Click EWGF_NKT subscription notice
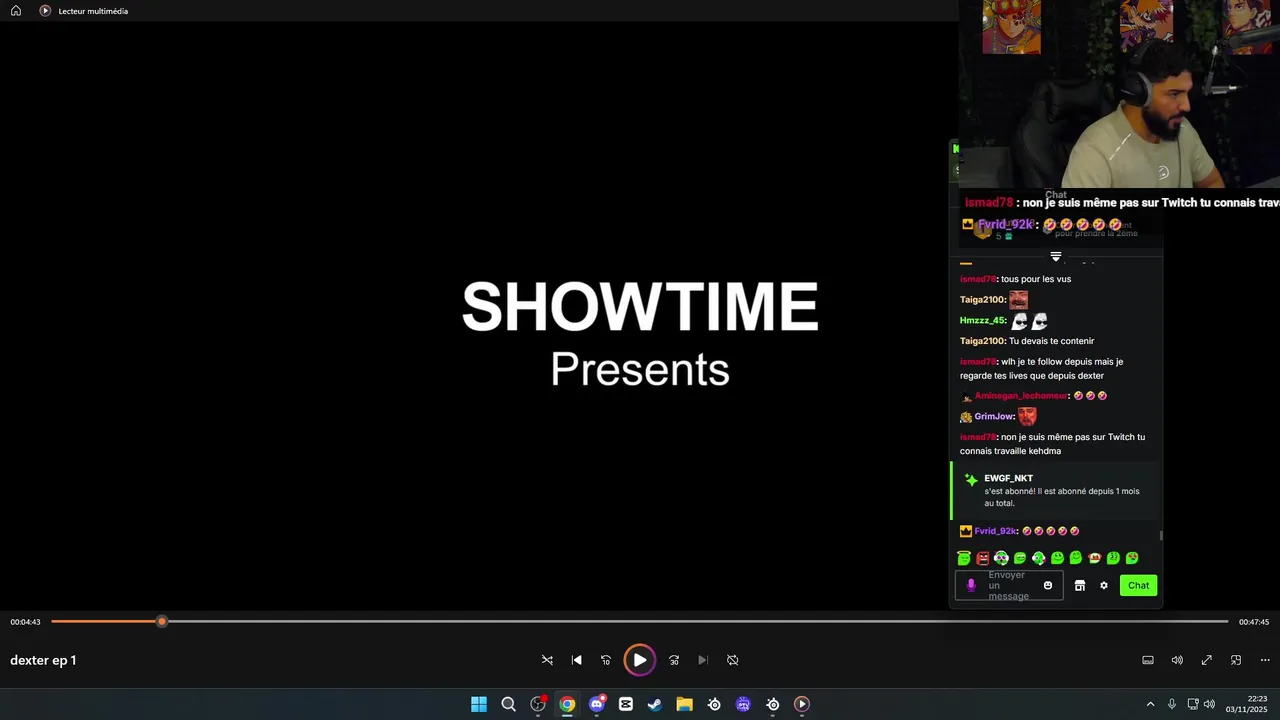The image size is (1280, 720). click(x=1055, y=490)
